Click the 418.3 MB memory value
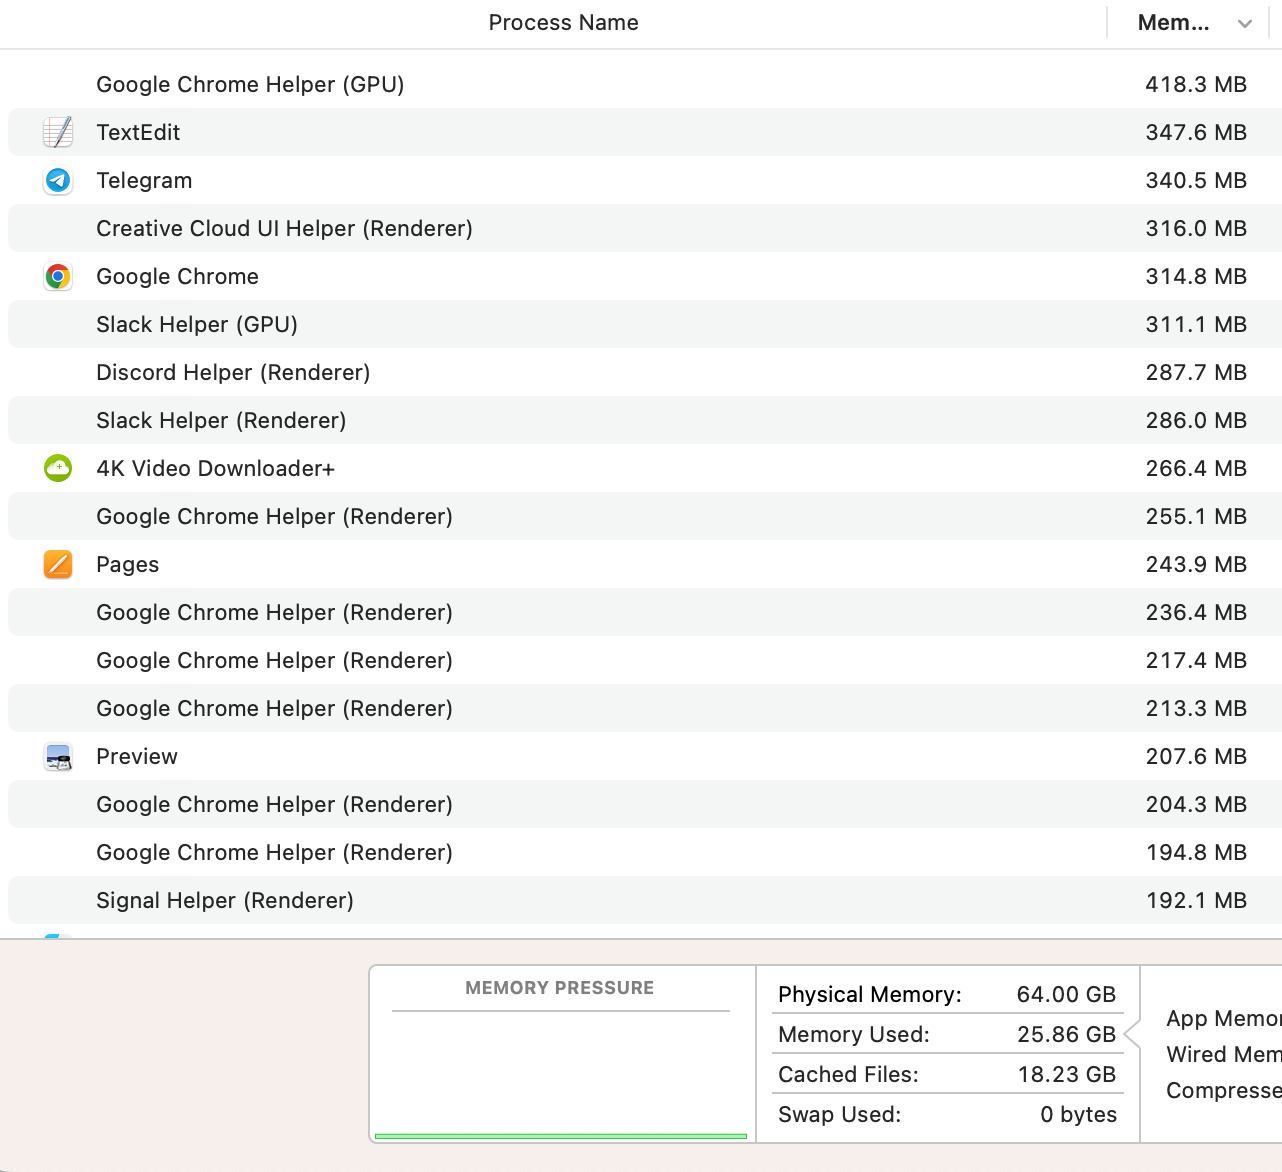This screenshot has width=1282, height=1172. coord(1196,84)
